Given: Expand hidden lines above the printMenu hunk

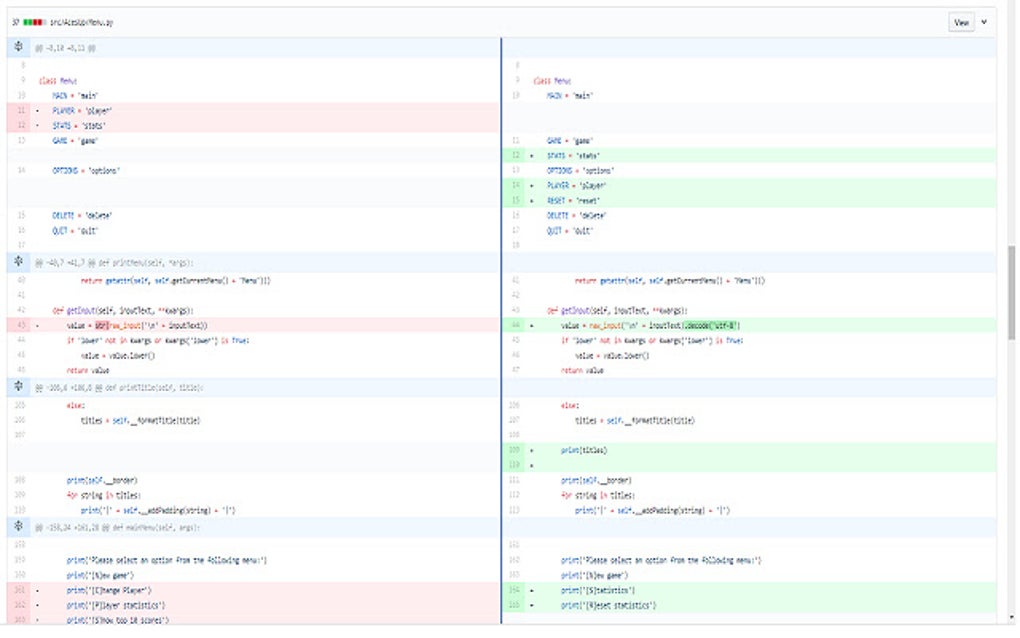Looking at the screenshot, I should [x=20, y=263].
